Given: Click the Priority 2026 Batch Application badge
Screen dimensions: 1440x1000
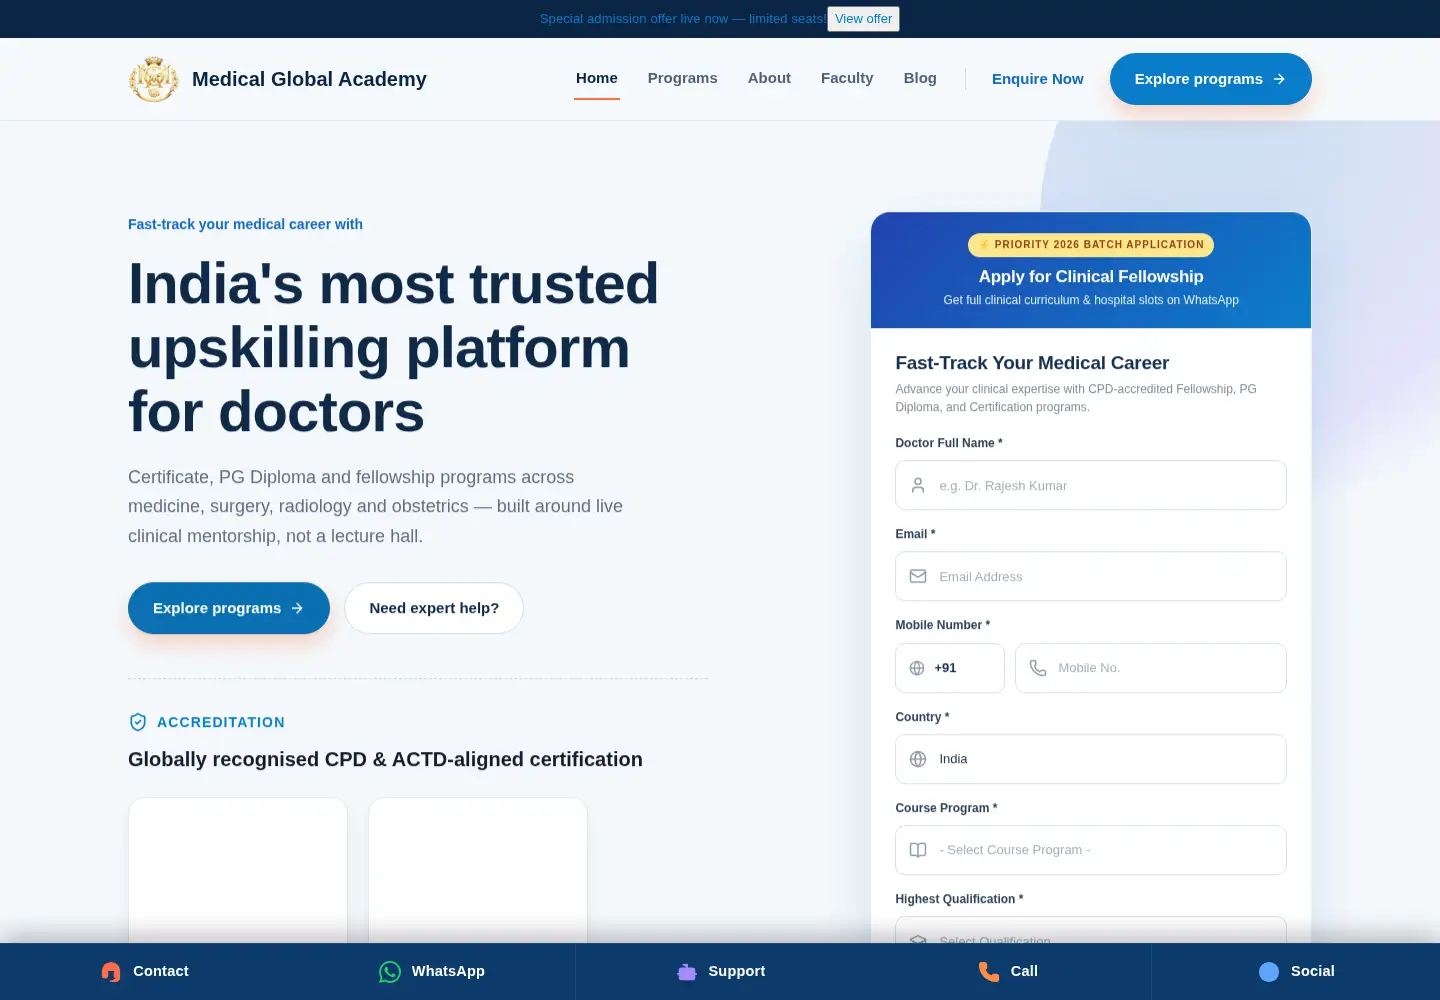Looking at the screenshot, I should pyautogui.click(x=1091, y=245).
